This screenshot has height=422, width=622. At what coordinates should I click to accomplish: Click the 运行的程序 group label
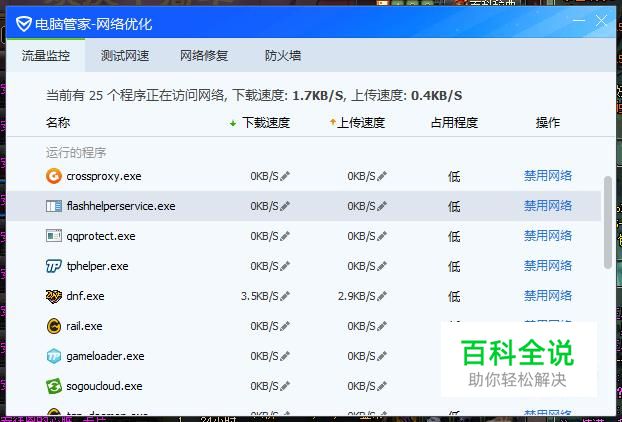[76, 153]
